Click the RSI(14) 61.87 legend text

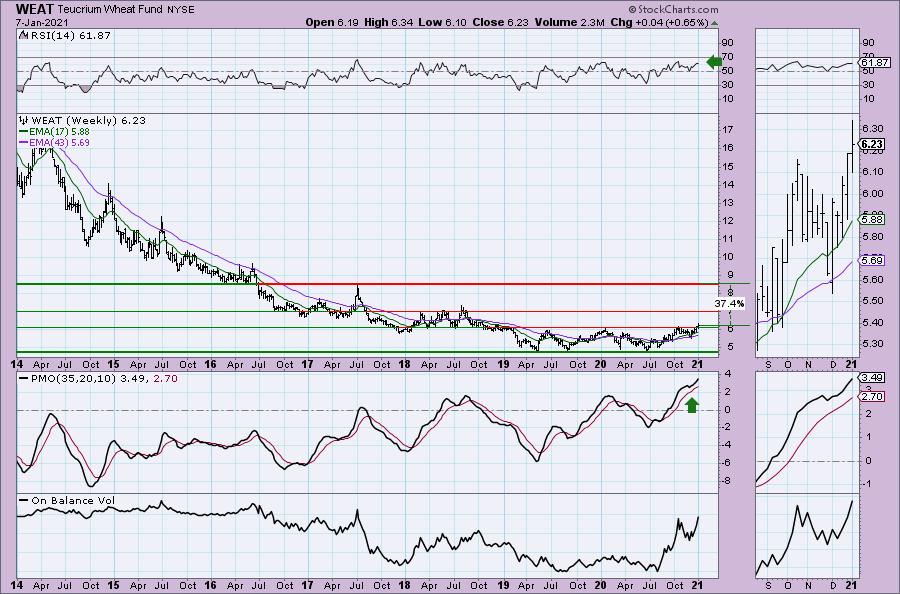(x=69, y=35)
